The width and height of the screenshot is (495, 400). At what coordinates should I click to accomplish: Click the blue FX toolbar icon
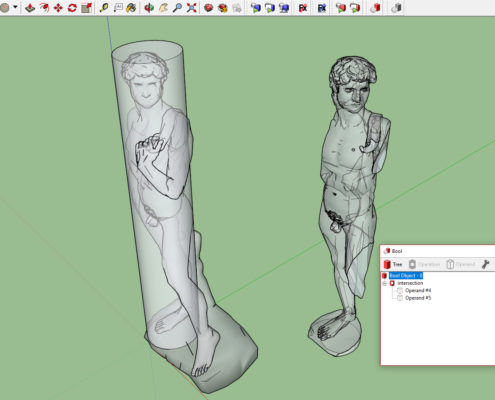coord(322,8)
